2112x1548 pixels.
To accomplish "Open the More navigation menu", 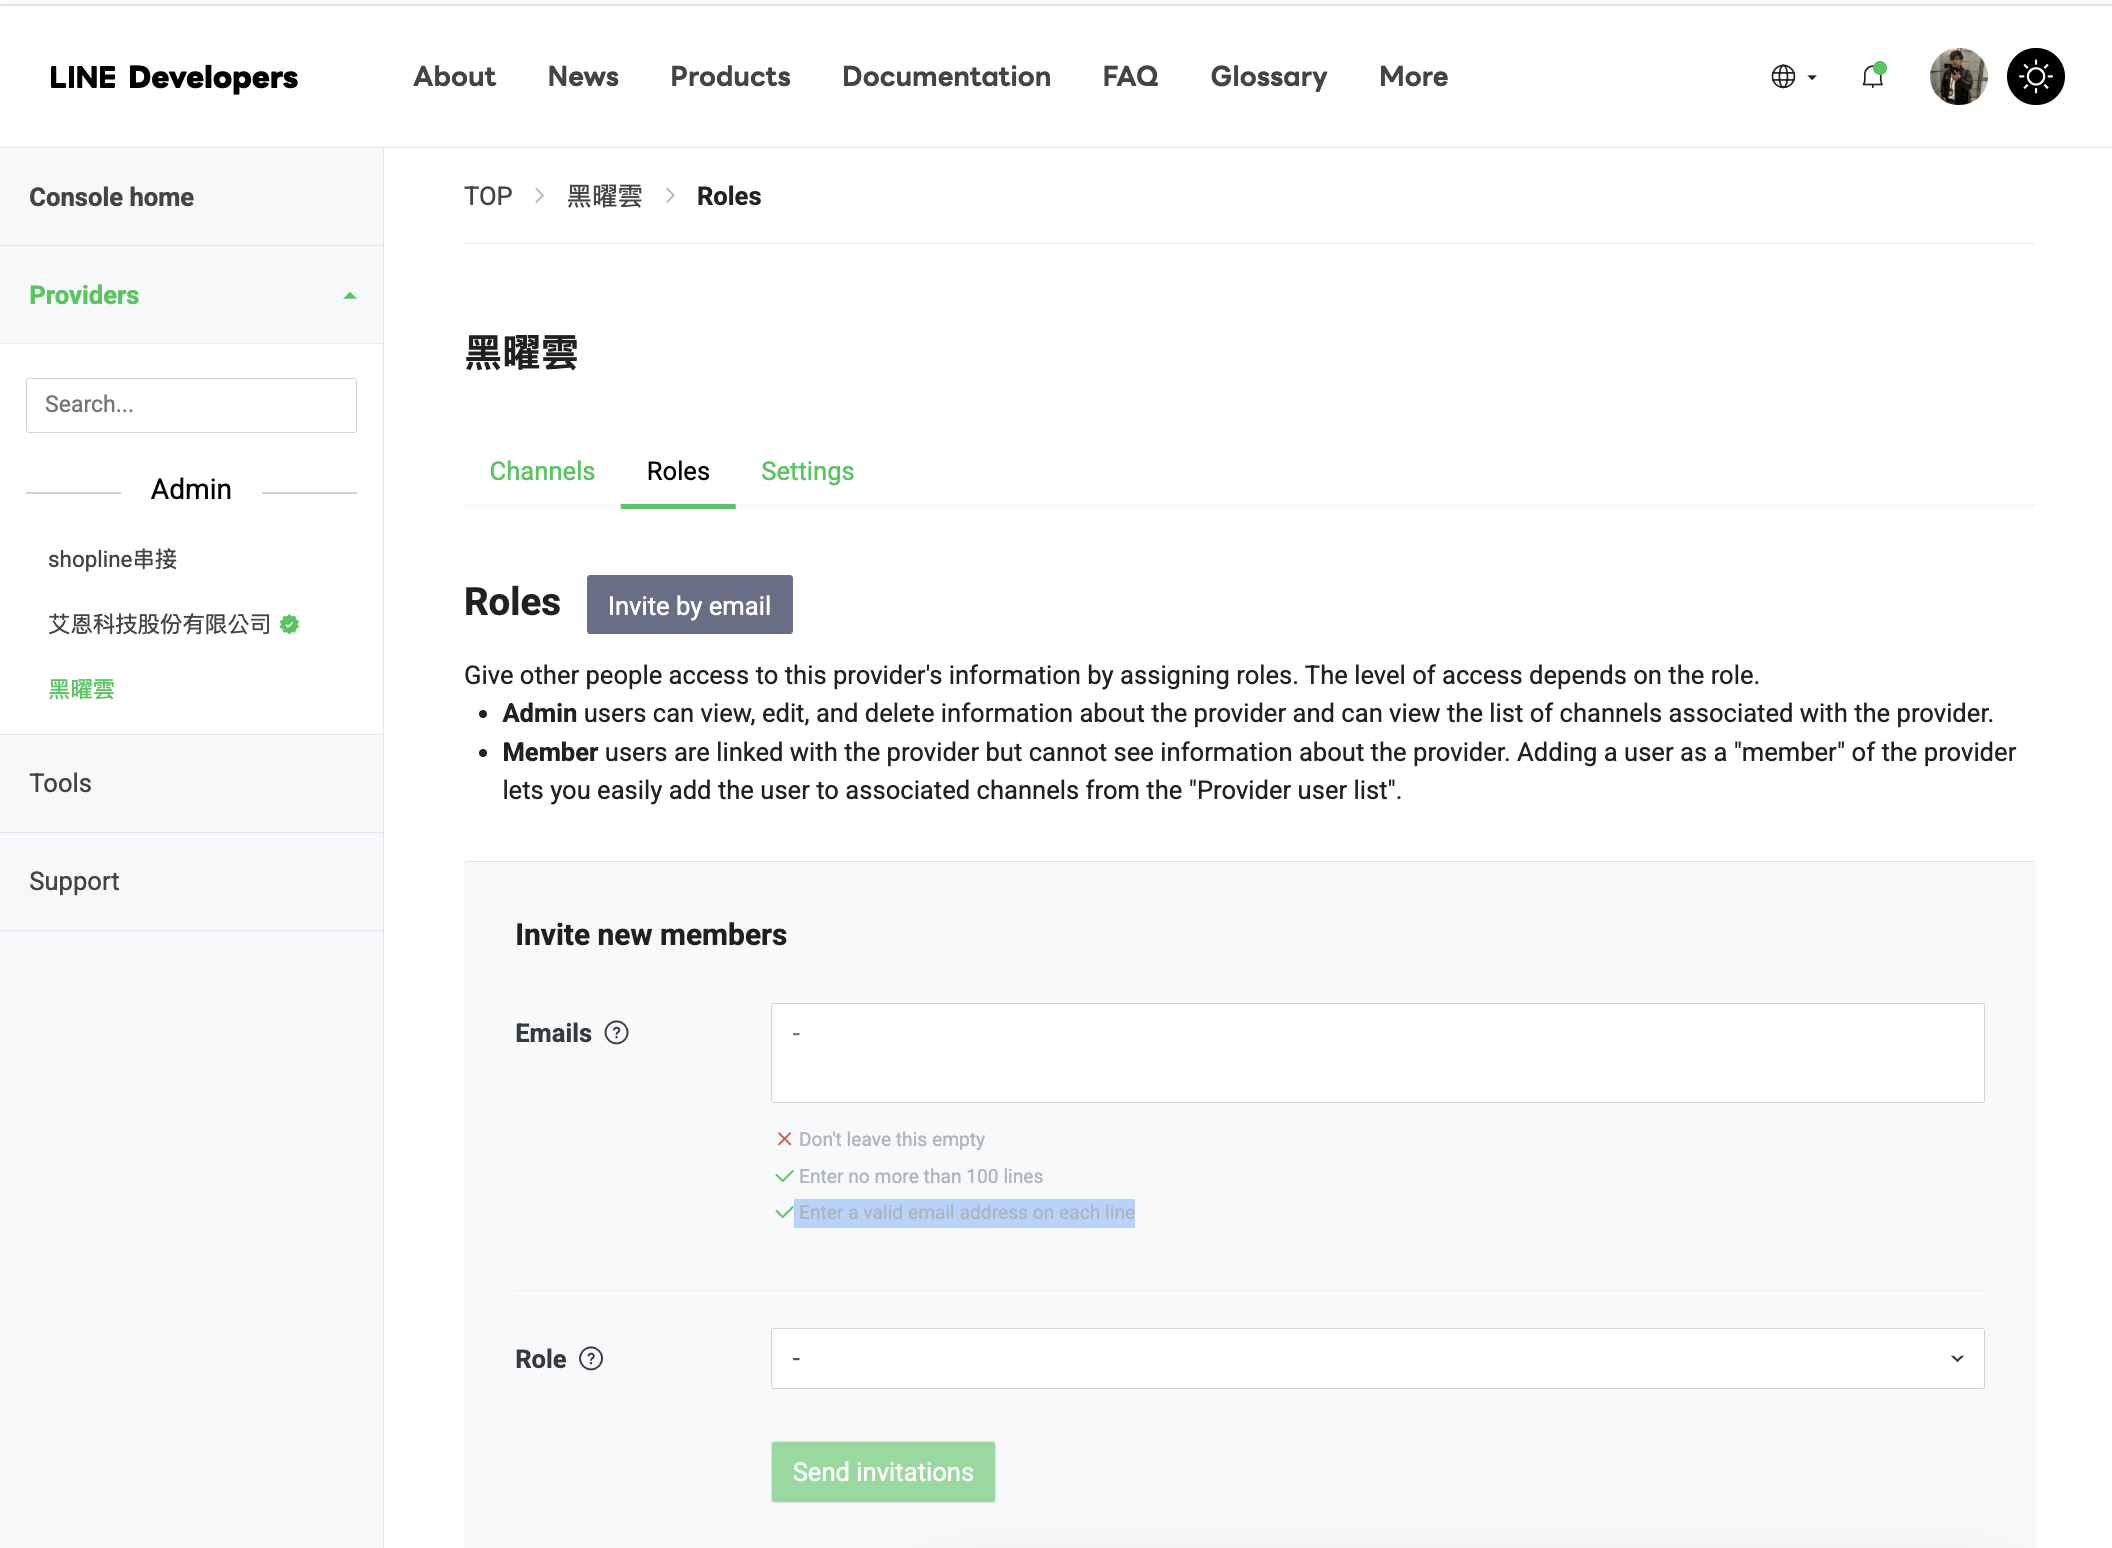I will pyautogui.click(x=1413, y=77).
